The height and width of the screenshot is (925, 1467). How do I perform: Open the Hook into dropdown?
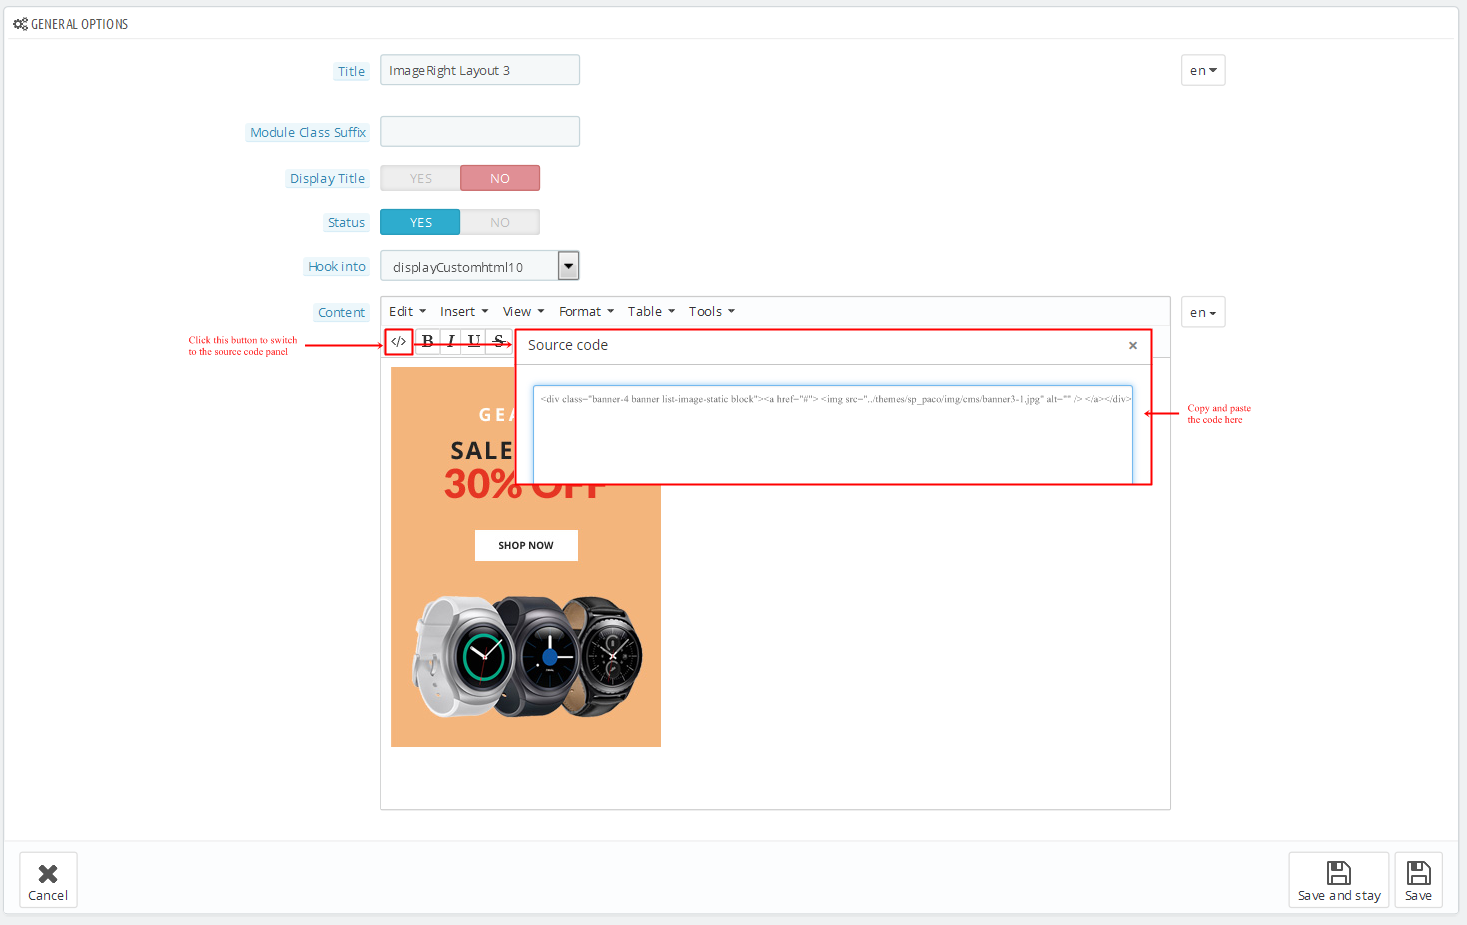click(480, 266)
